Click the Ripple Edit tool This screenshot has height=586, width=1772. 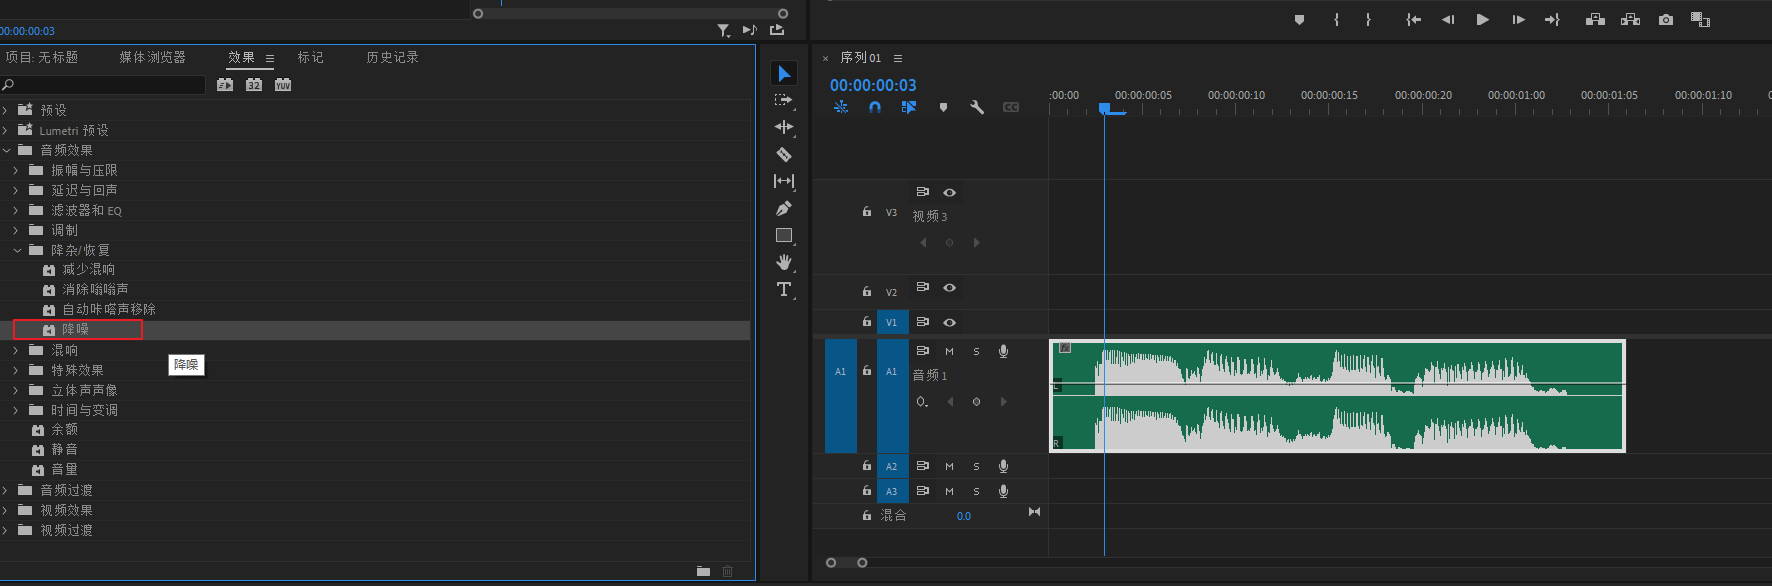click(784, 127)
